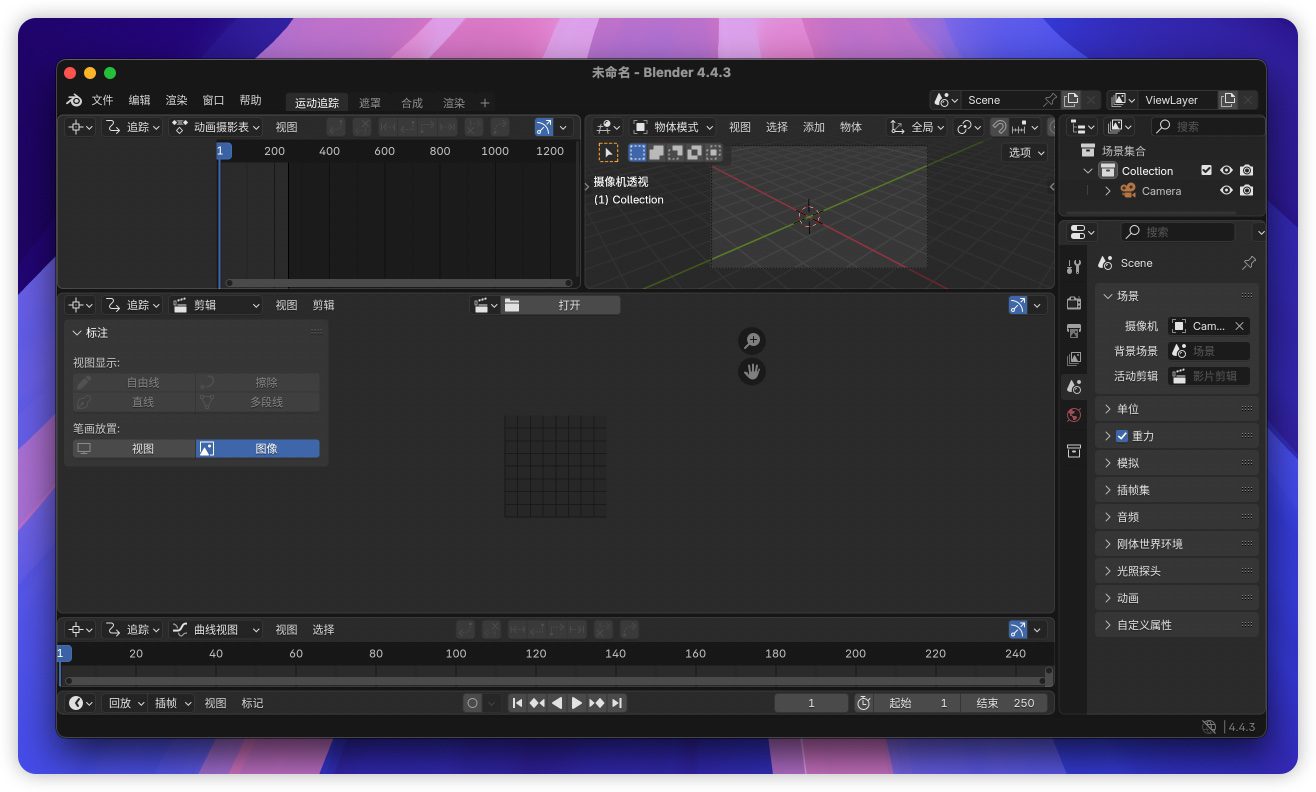Hide the Camera using its eye icon
The width and height of the screenshot is (1316, 792).
(x=1226, y=191)
